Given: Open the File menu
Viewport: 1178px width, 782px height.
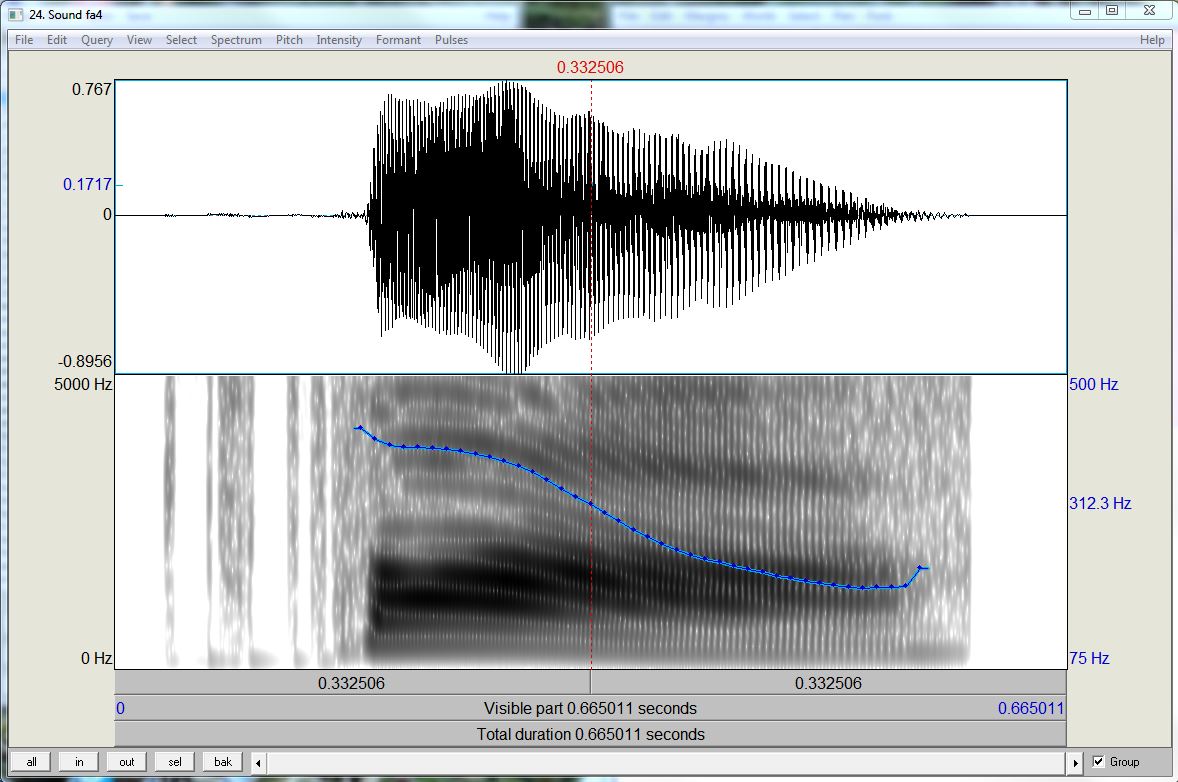Looking at the screenshot, I should (x=24, y=40).
